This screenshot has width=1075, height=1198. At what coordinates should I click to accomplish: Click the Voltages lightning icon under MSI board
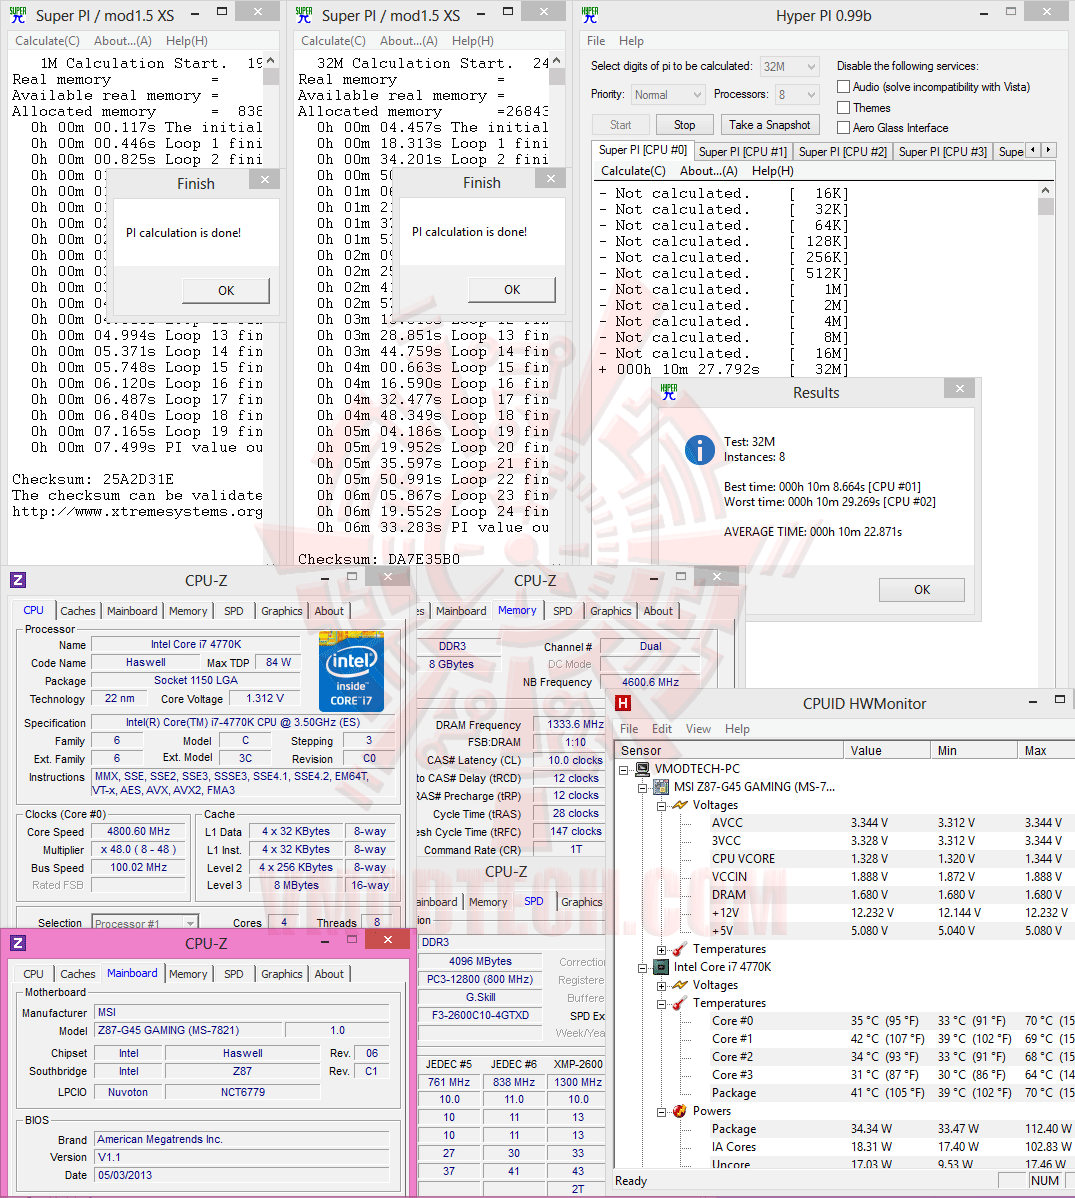(679, 805)
